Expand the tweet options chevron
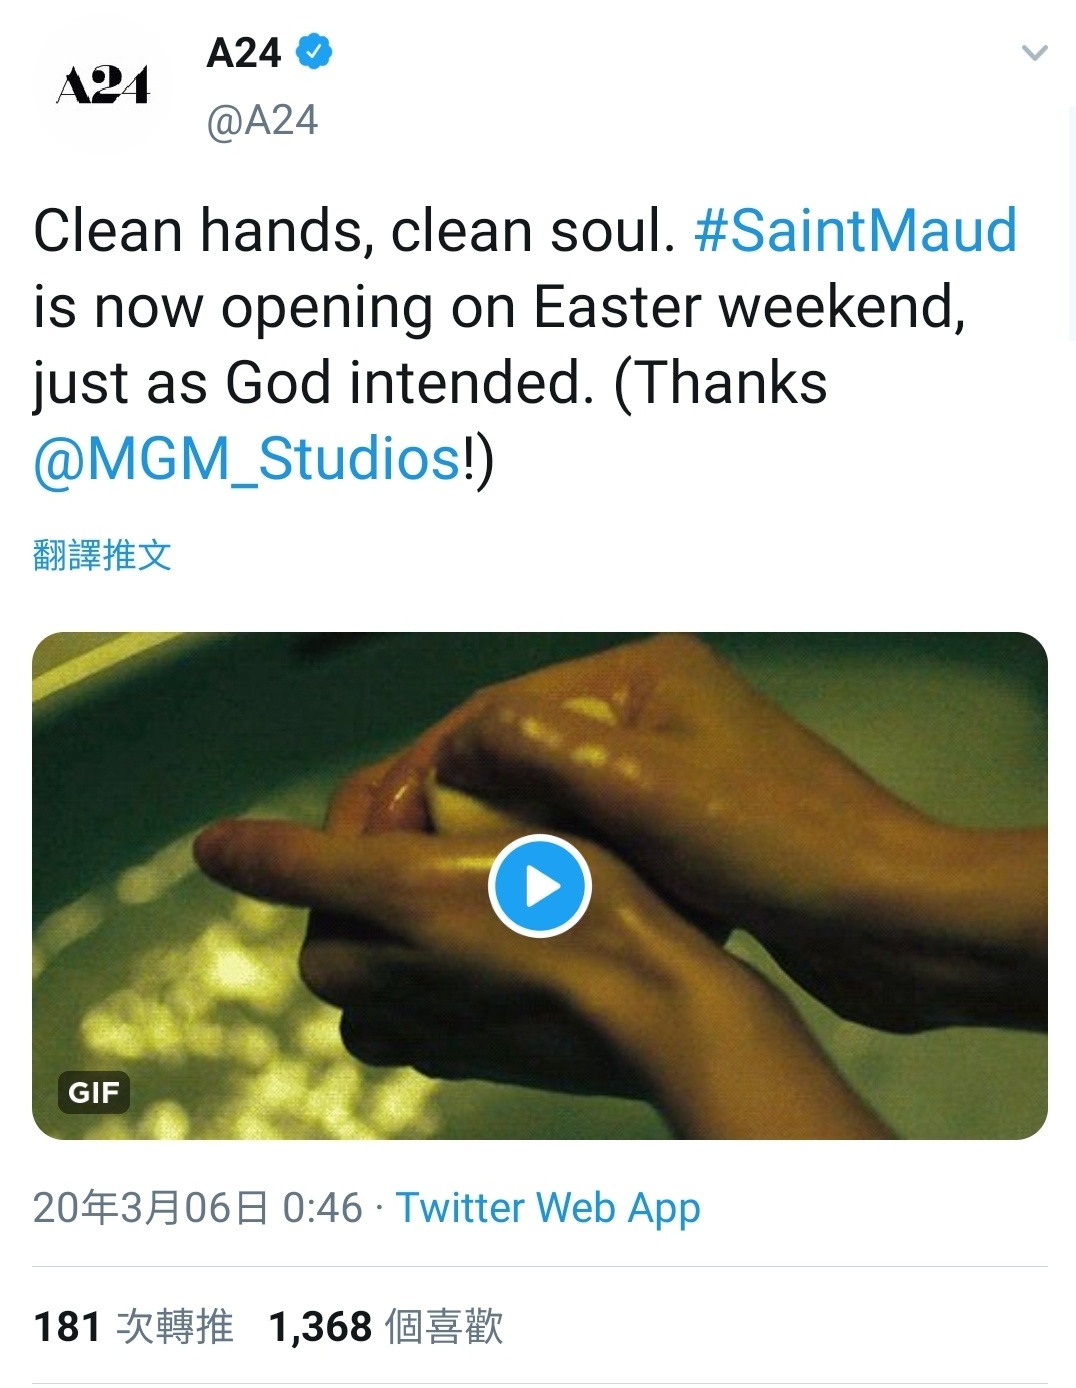Image resolution: width=1076 pixels, height=1388 pixels. point(1035,52)
